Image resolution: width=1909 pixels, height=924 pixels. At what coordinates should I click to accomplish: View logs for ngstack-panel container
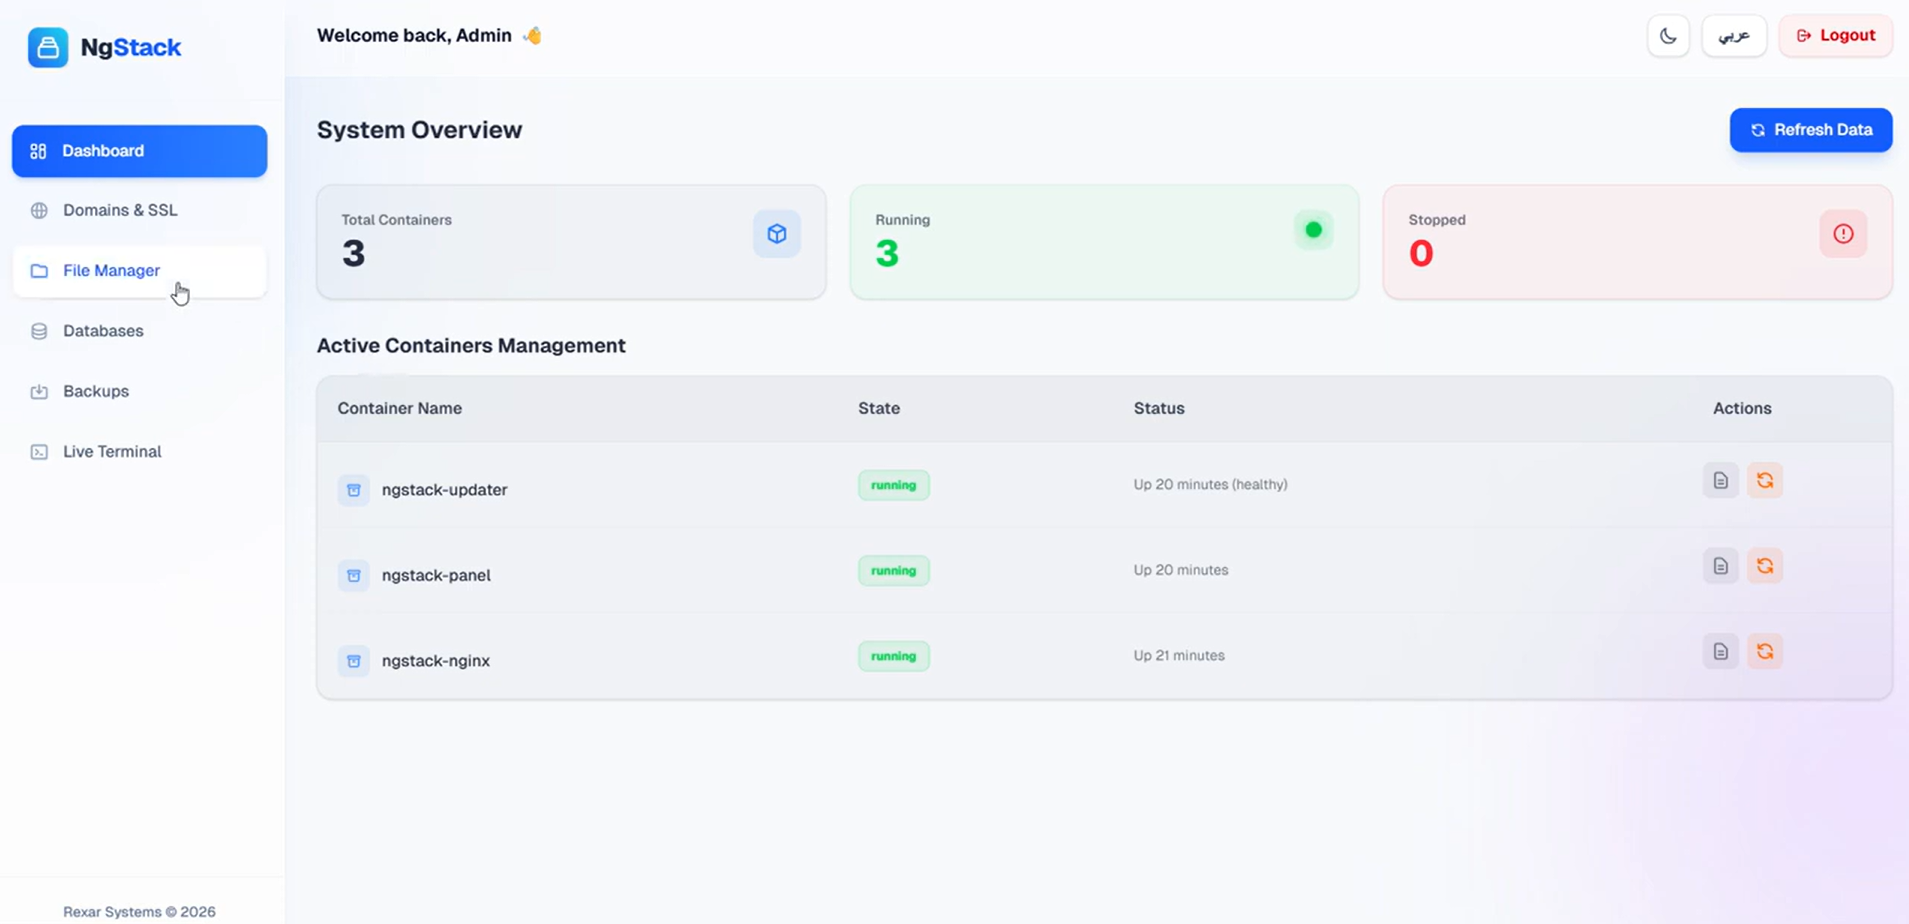[x=1720, y=566]
